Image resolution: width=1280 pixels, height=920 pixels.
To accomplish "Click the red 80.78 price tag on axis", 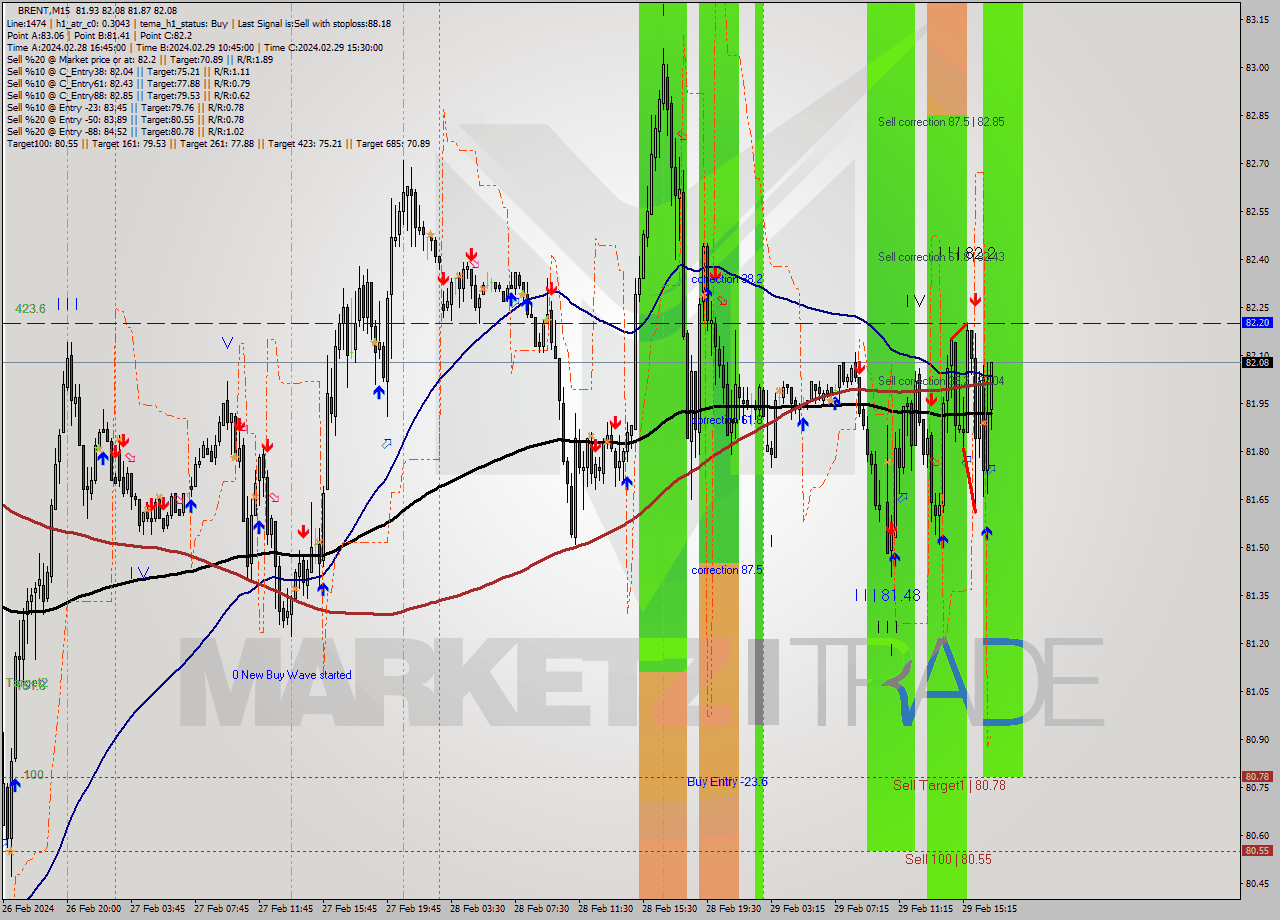I will tap(1257, 777).
